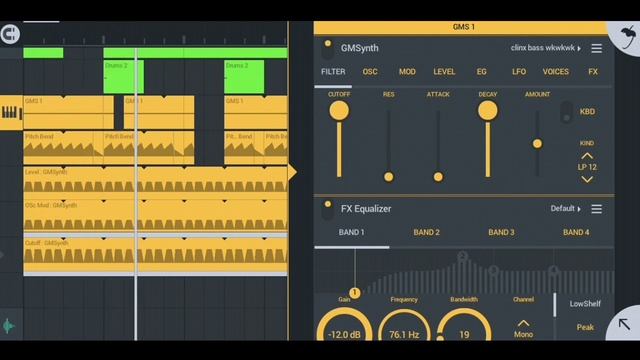Select the first Drums 2 clip

coord(124,77)
